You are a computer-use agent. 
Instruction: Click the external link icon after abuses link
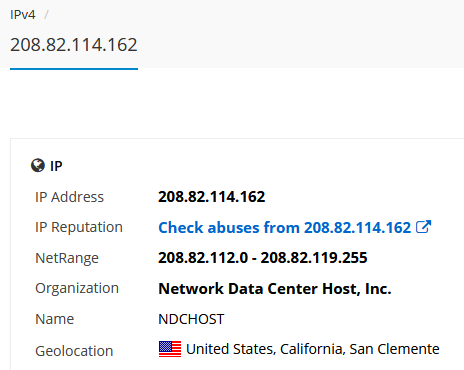[x=423, y=227]
